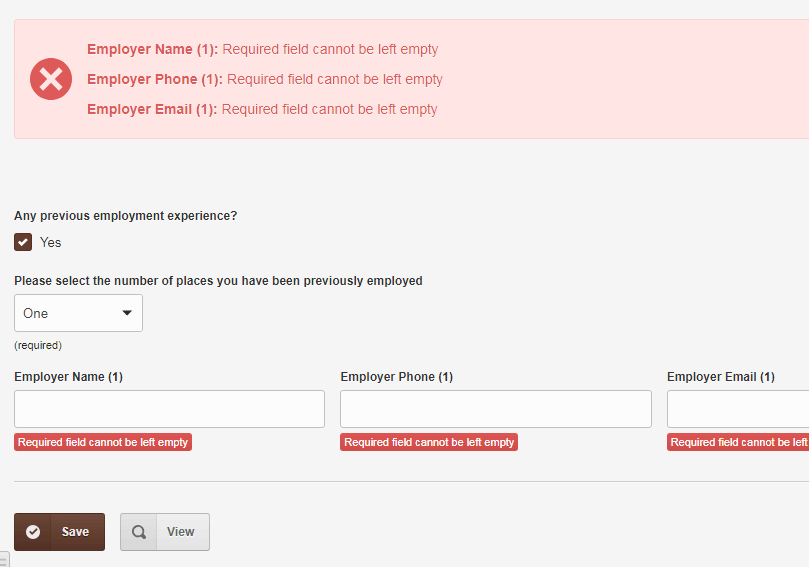Click the magnifier icon on View

click(x=139, y=532)
